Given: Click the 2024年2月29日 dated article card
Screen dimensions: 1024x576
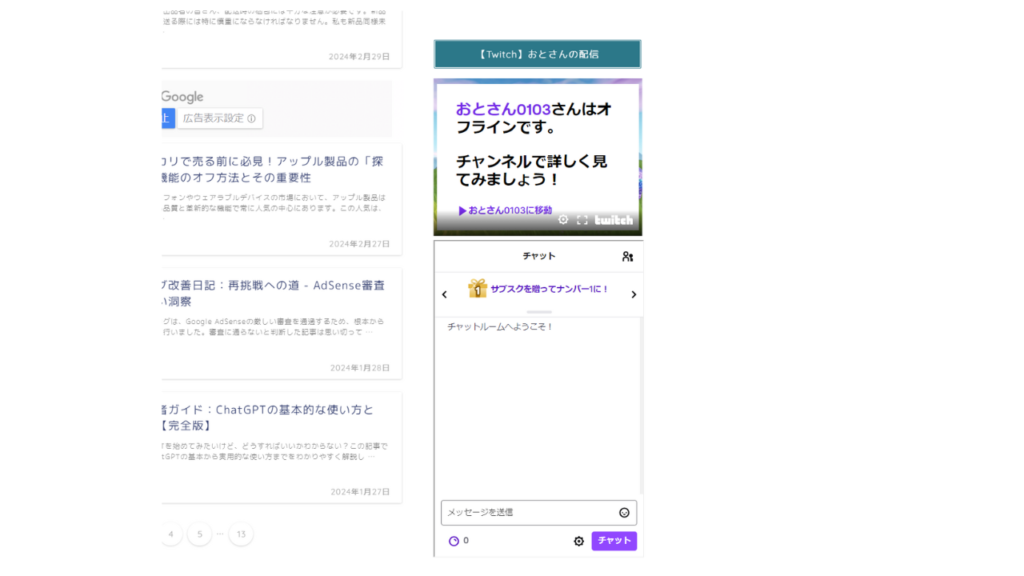Looking at the screenshot, I should point(281,38).
